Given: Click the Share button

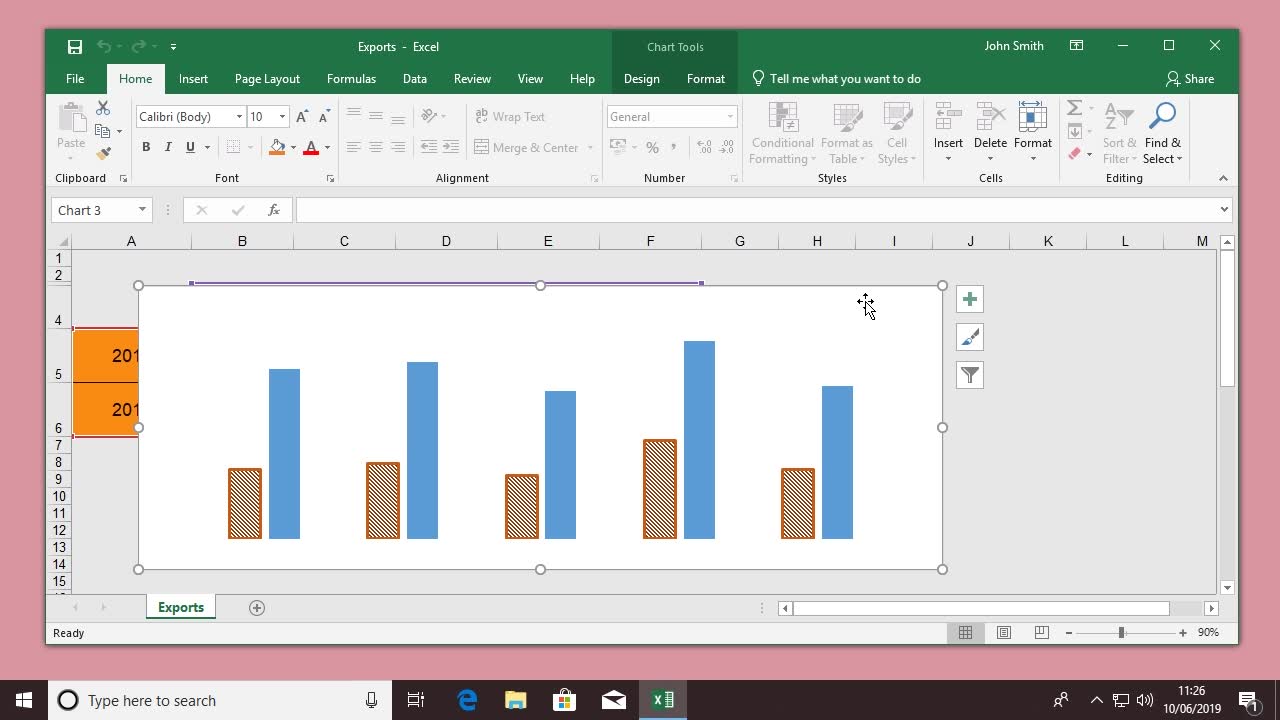Looking at the screenshot, I should (x=1189, y=79).
